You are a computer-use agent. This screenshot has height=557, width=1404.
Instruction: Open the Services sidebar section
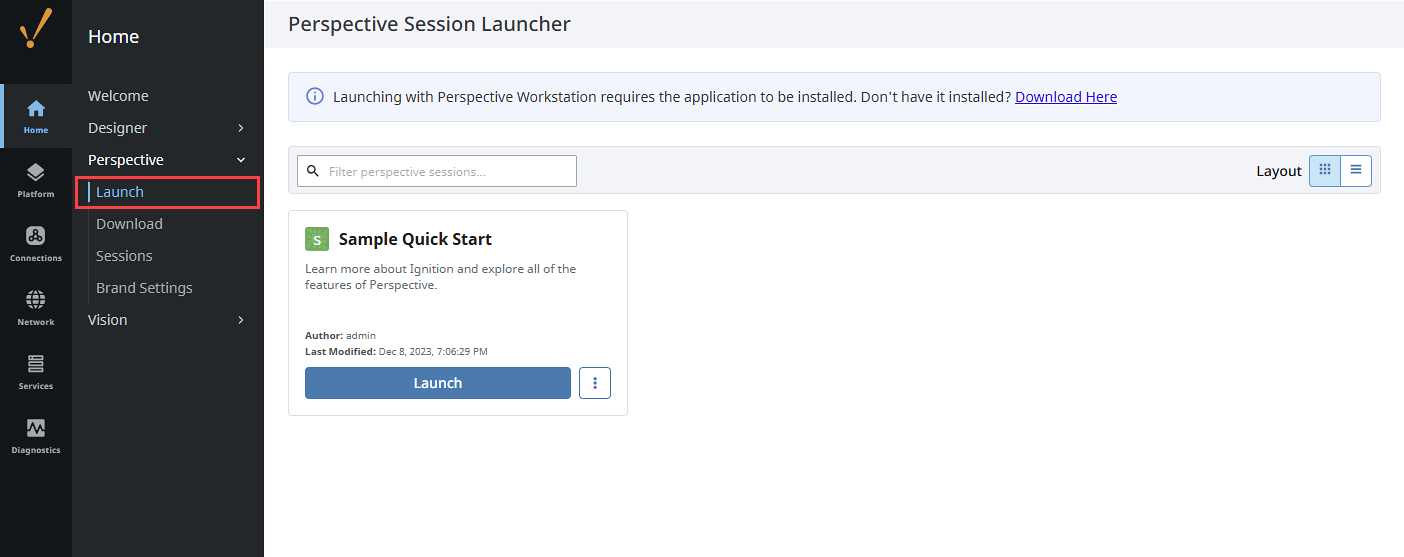[36, 372]
